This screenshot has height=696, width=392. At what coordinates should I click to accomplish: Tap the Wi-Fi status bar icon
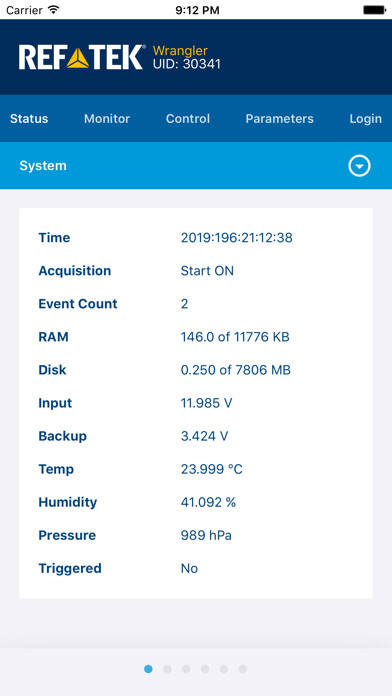(x=54, y=9)
